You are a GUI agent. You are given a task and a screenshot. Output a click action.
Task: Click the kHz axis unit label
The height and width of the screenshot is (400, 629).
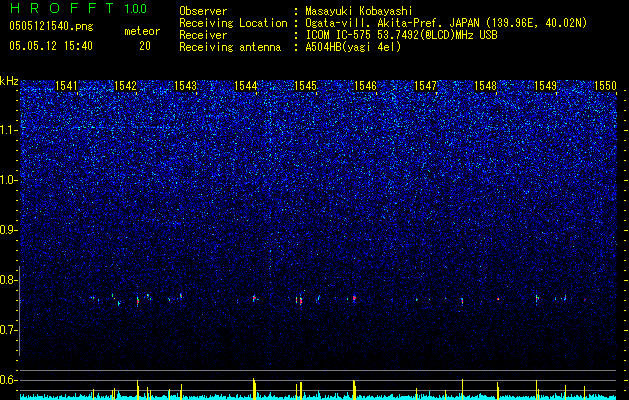pos(9,81)
